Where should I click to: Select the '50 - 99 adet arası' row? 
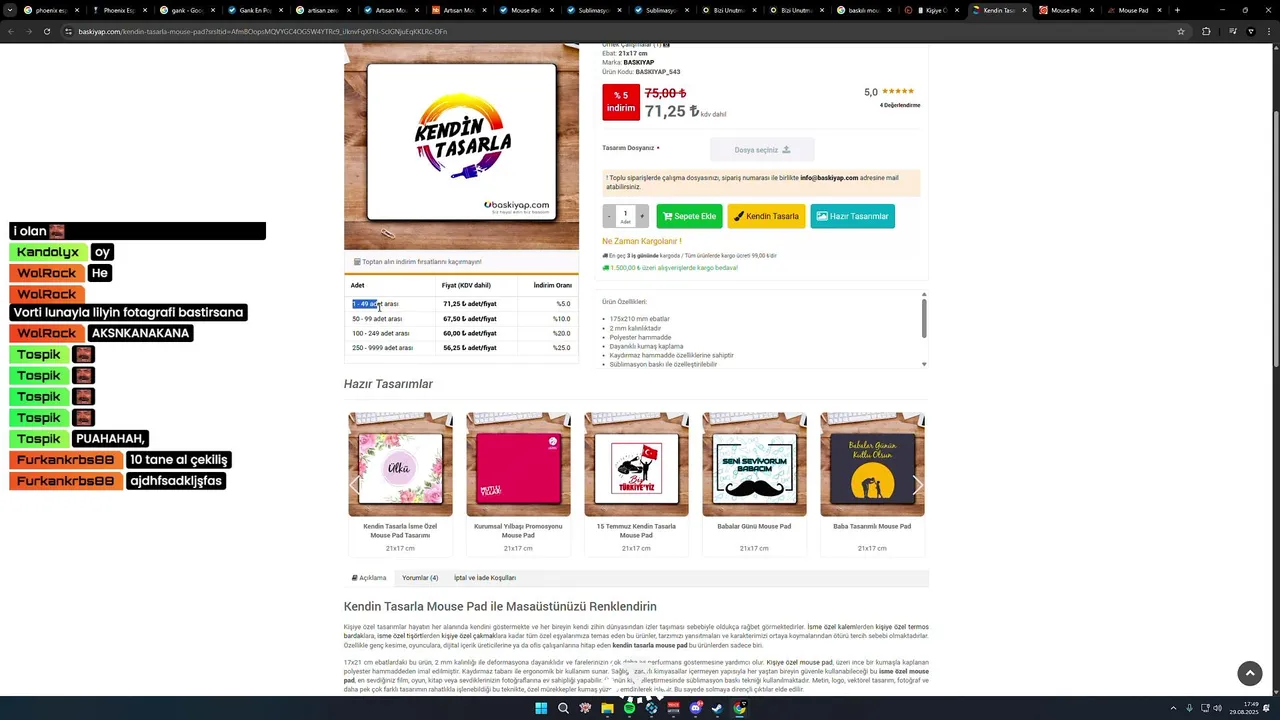(x=461, y=319)
